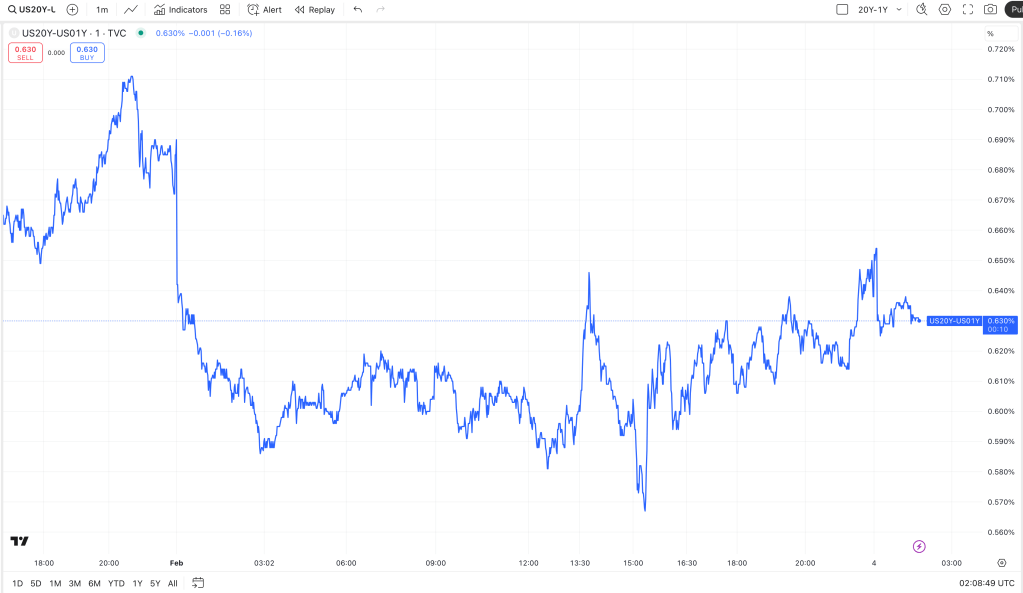Take a chart snapshot with camera icon
Viewport: 1023px width, 593px height.
coord(990,9)
